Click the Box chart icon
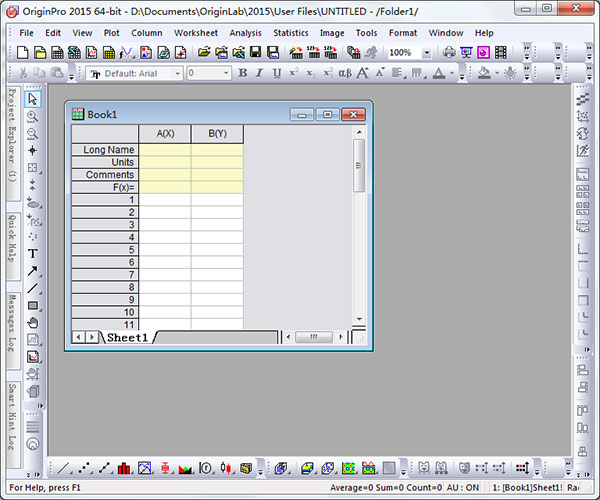The height and width of the screenshot is (500, 600). 165,468
